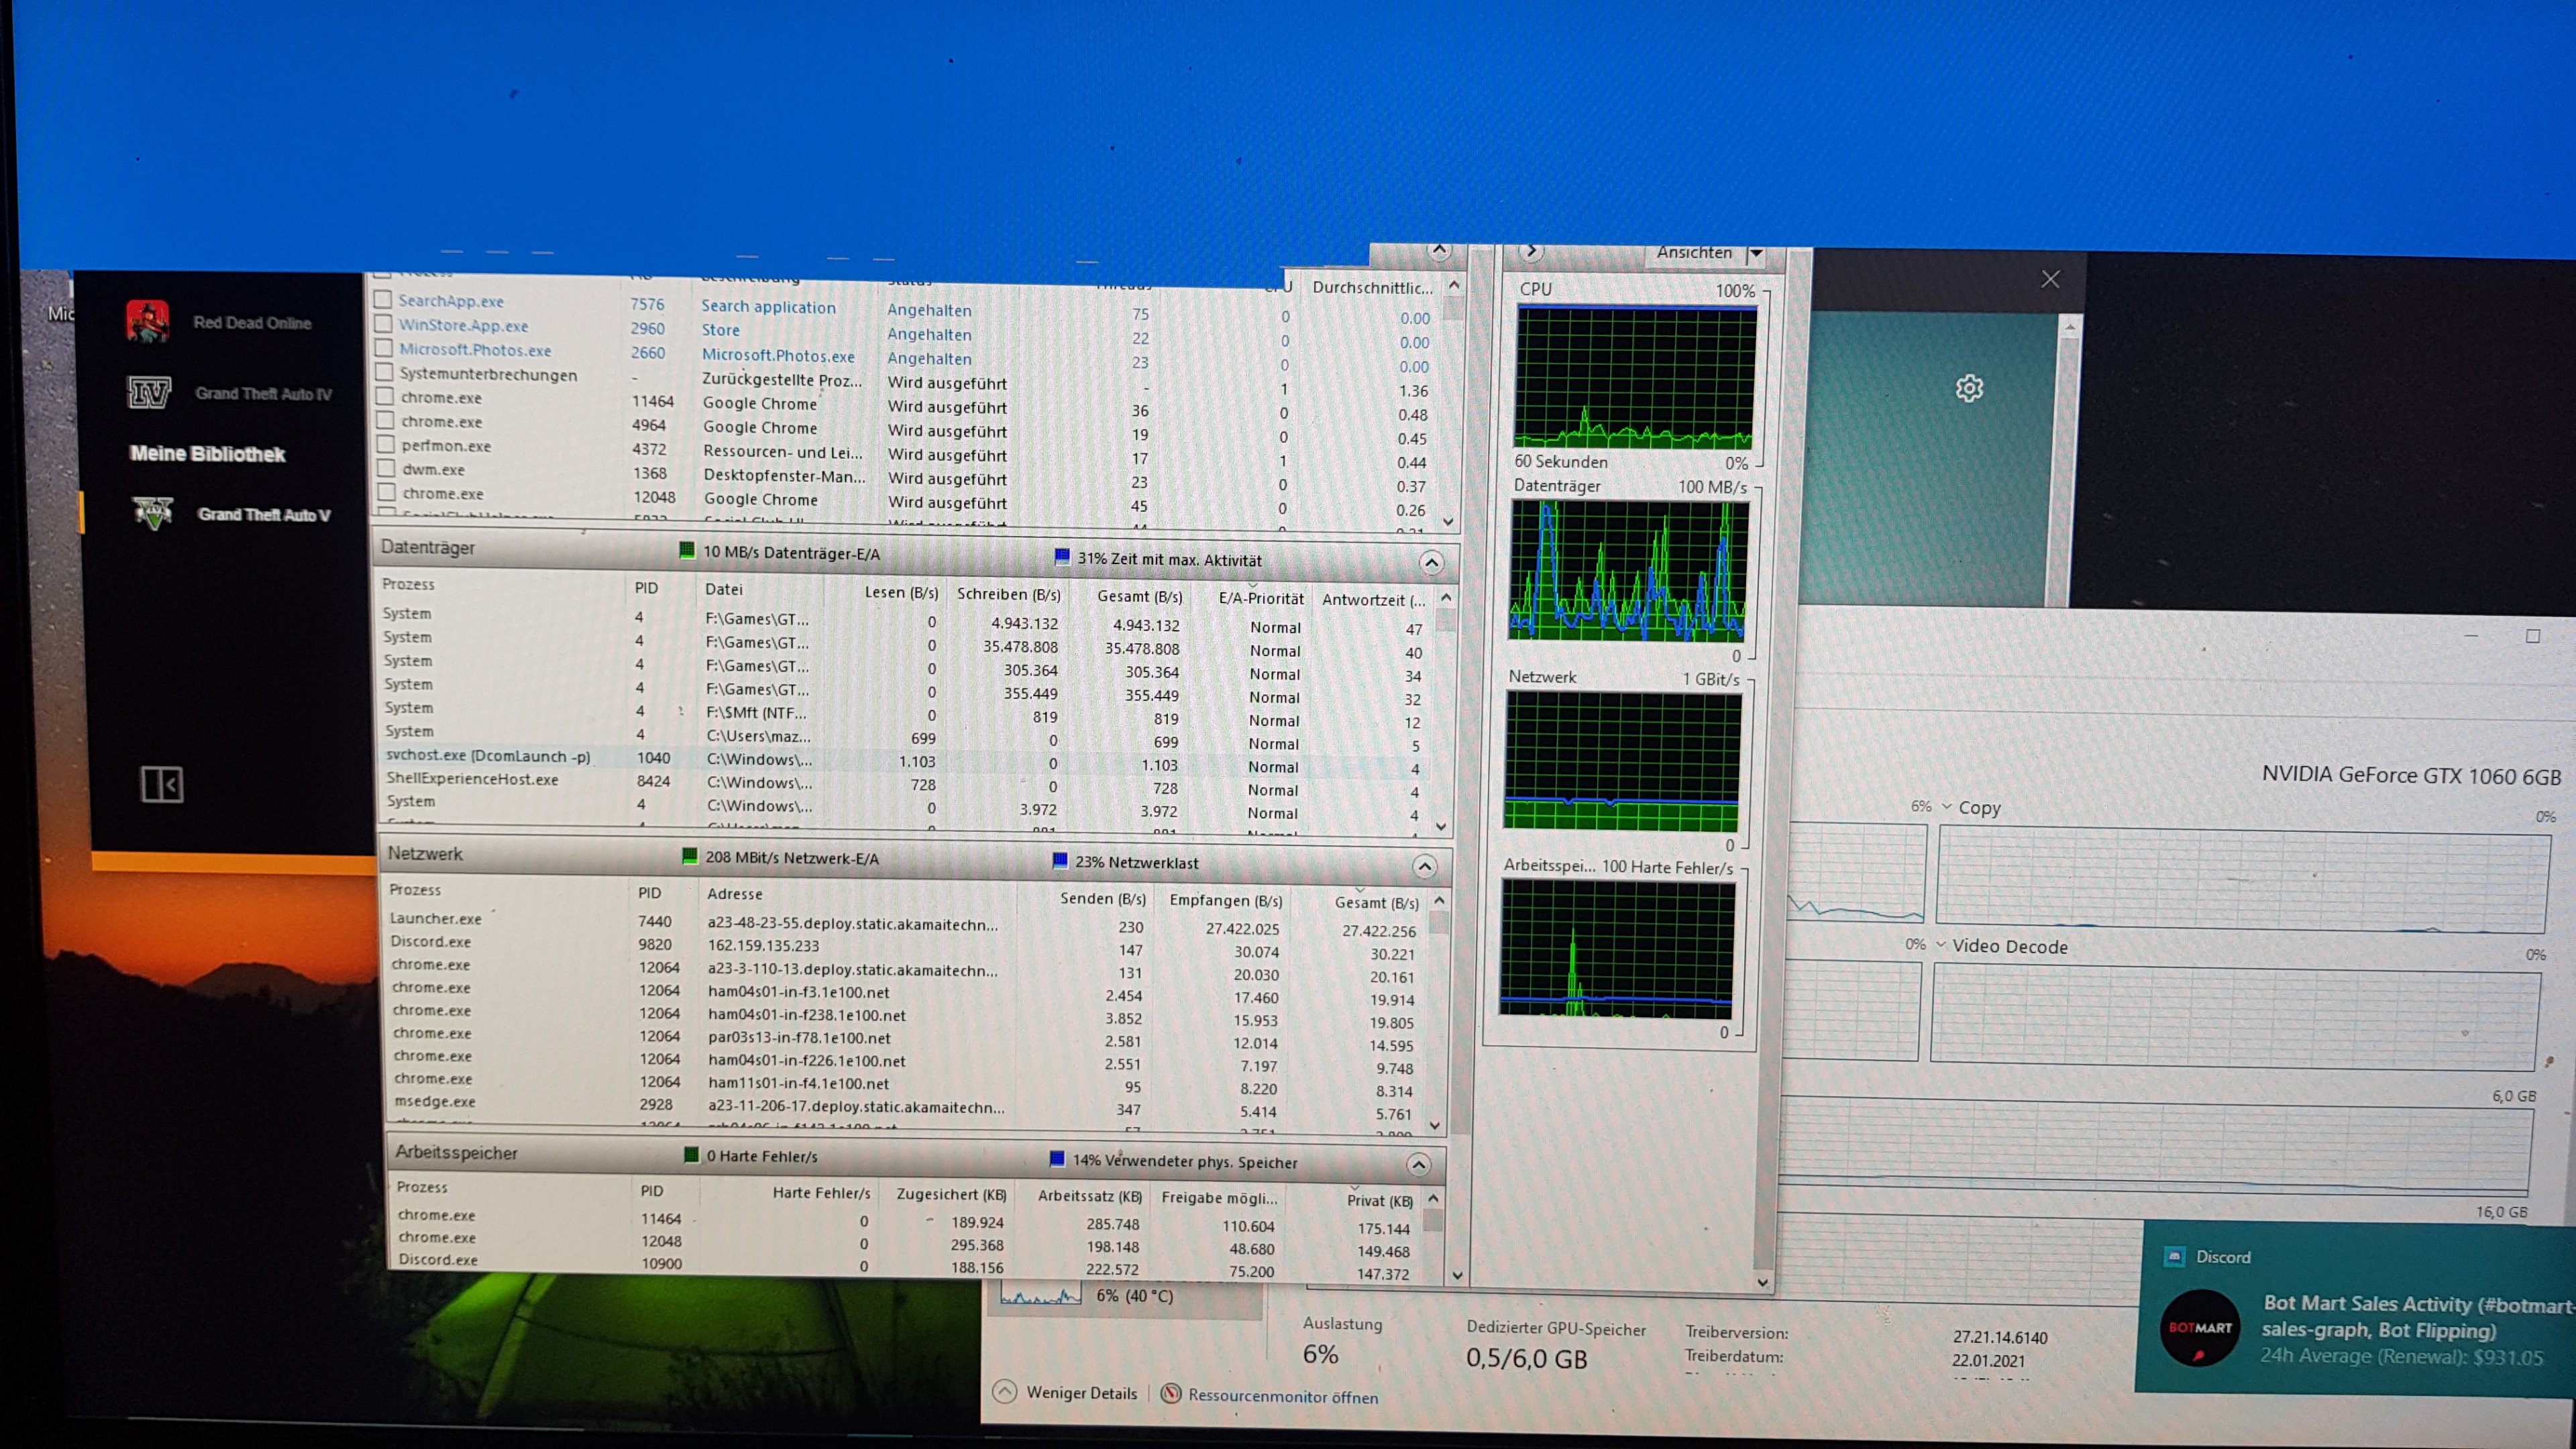Collapse the Datenträger section

1431,562
